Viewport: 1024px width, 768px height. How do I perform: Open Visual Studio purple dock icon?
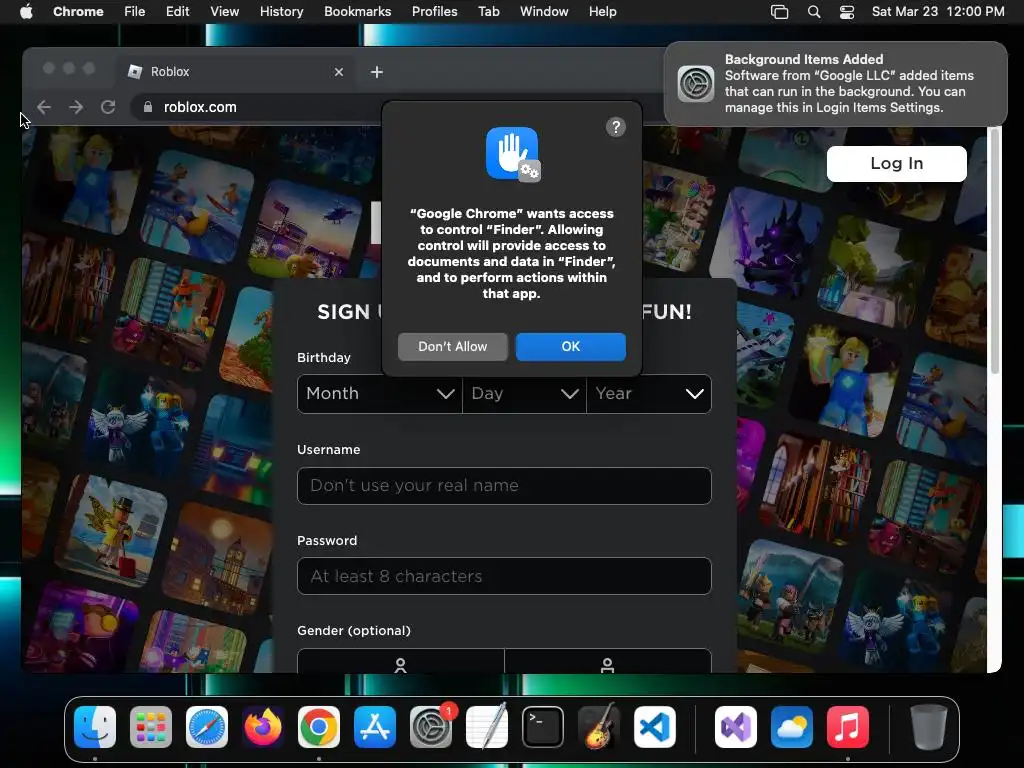coord(736,726)
